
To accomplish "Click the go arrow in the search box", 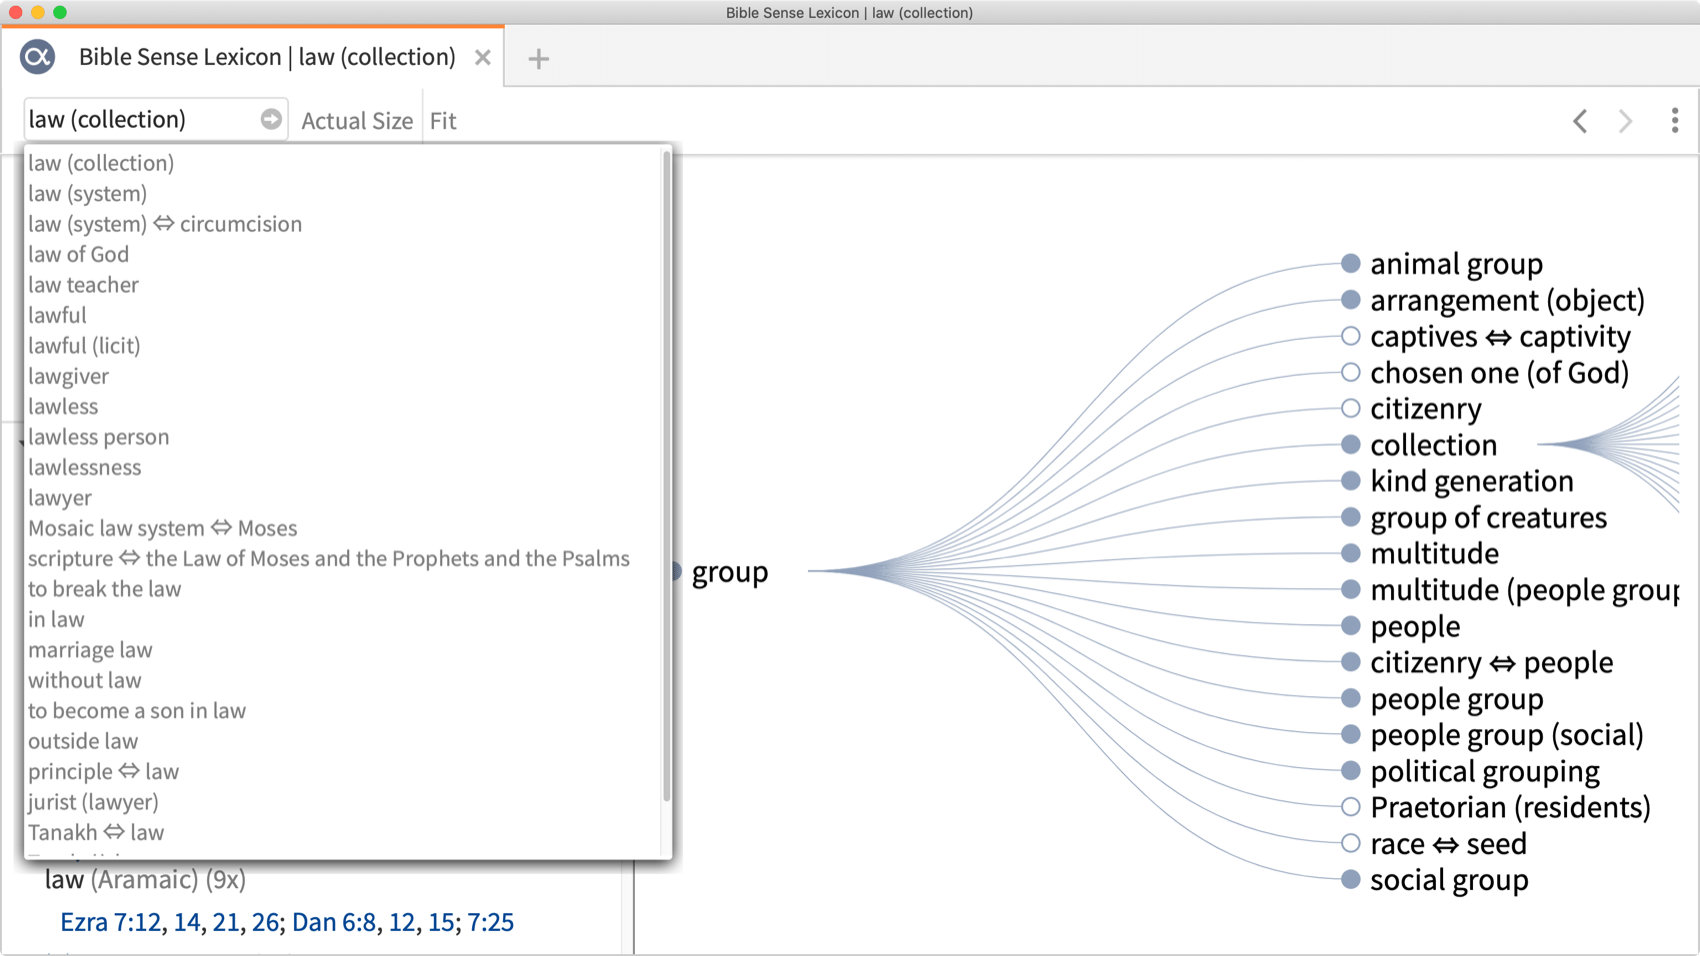I will point(270,119).
